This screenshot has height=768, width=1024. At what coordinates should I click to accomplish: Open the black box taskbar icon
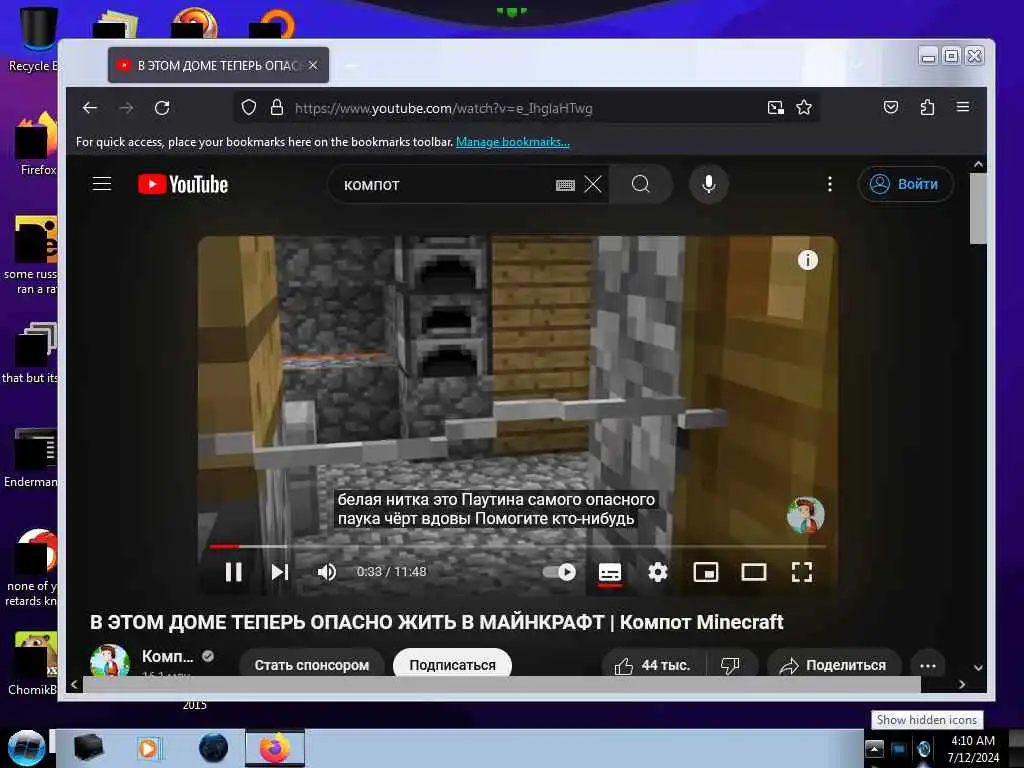88,748
